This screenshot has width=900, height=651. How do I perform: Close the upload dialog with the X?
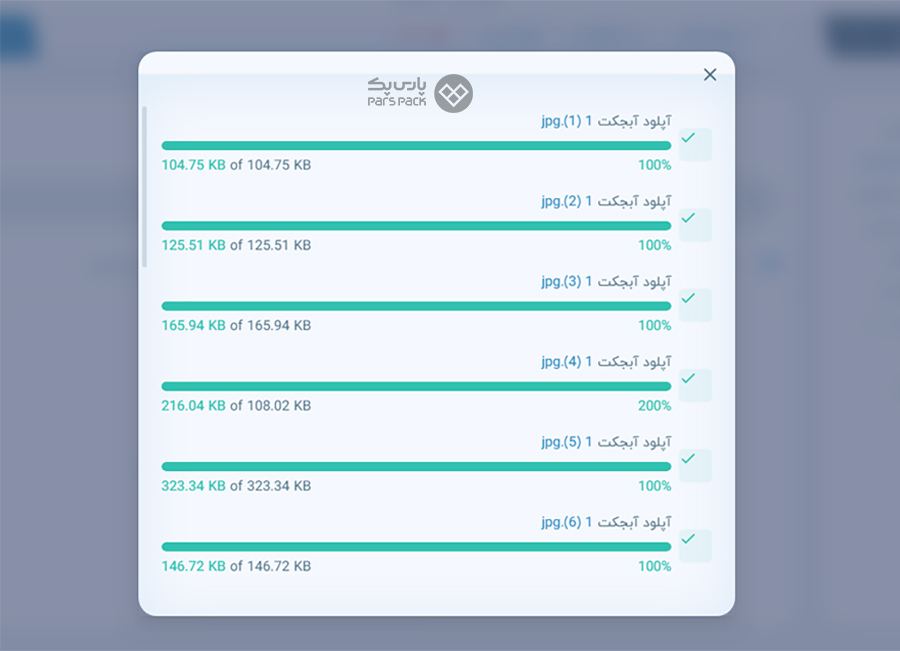709,75
